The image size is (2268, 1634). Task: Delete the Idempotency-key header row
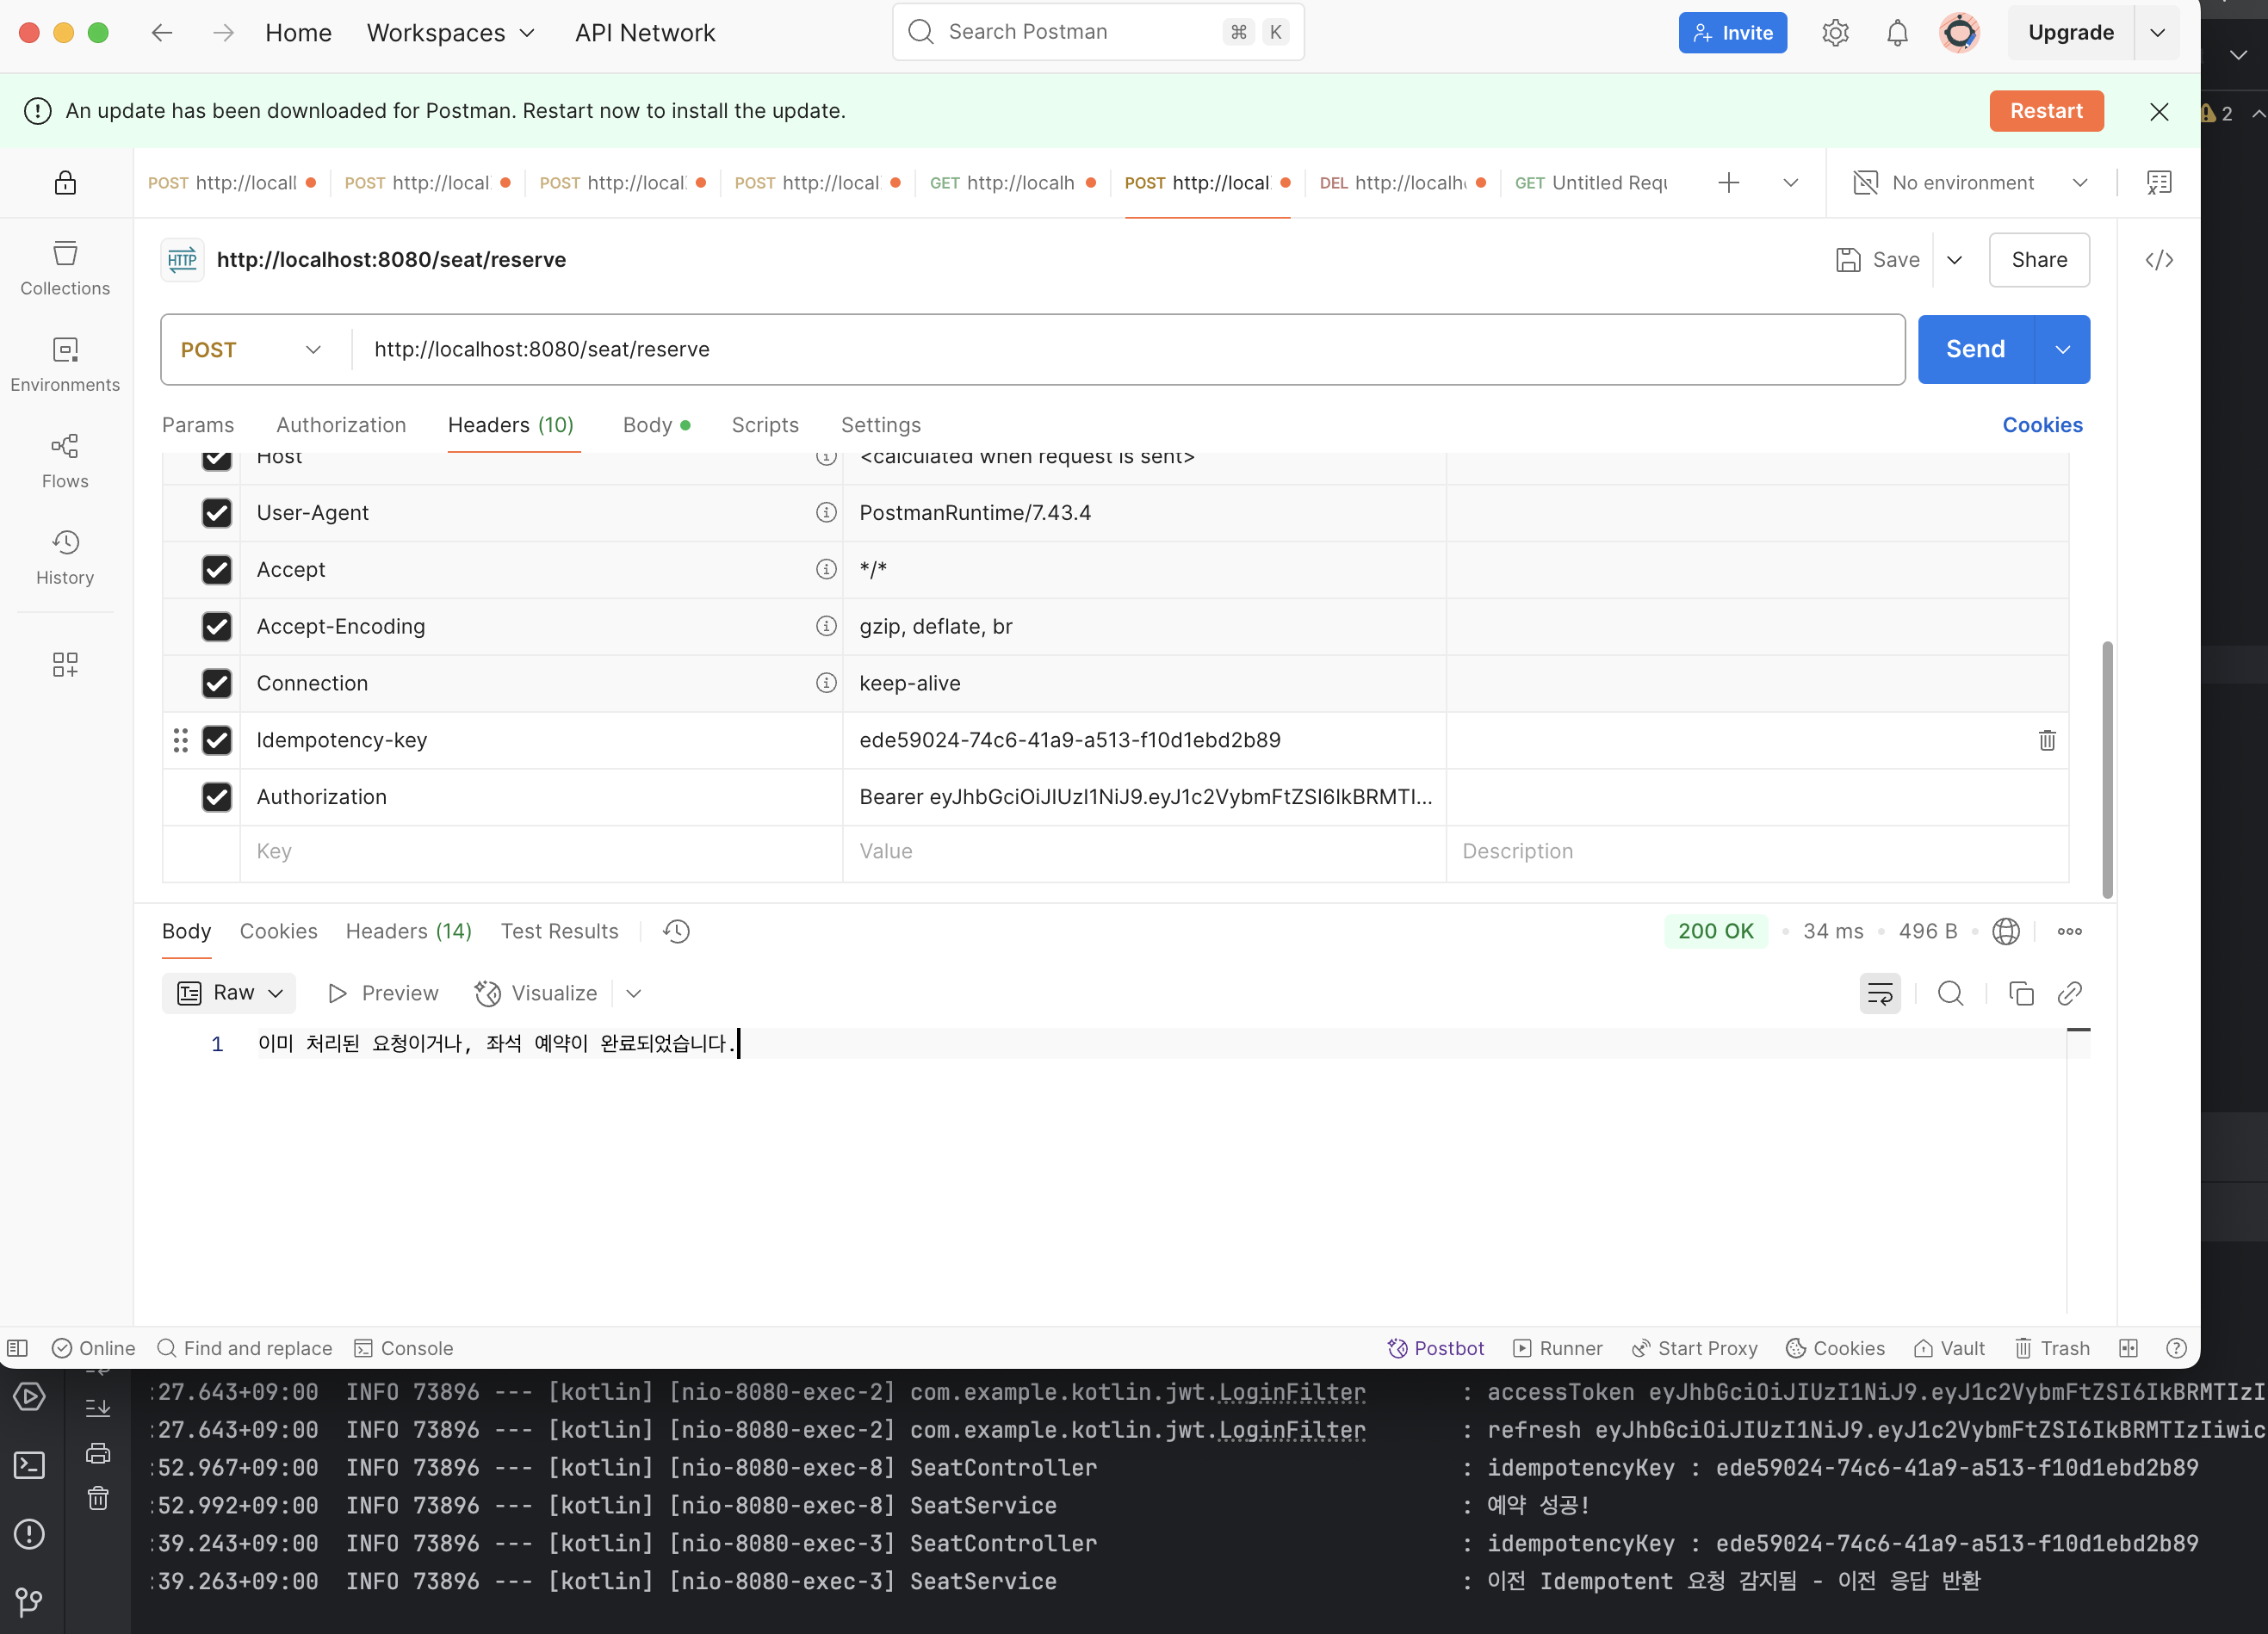[2046, 740]
